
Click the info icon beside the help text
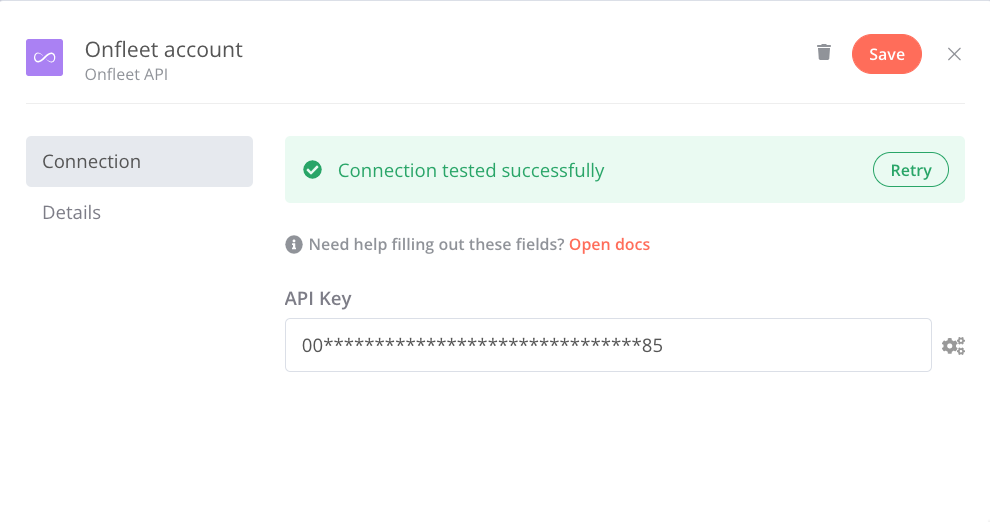pos(294,244)
